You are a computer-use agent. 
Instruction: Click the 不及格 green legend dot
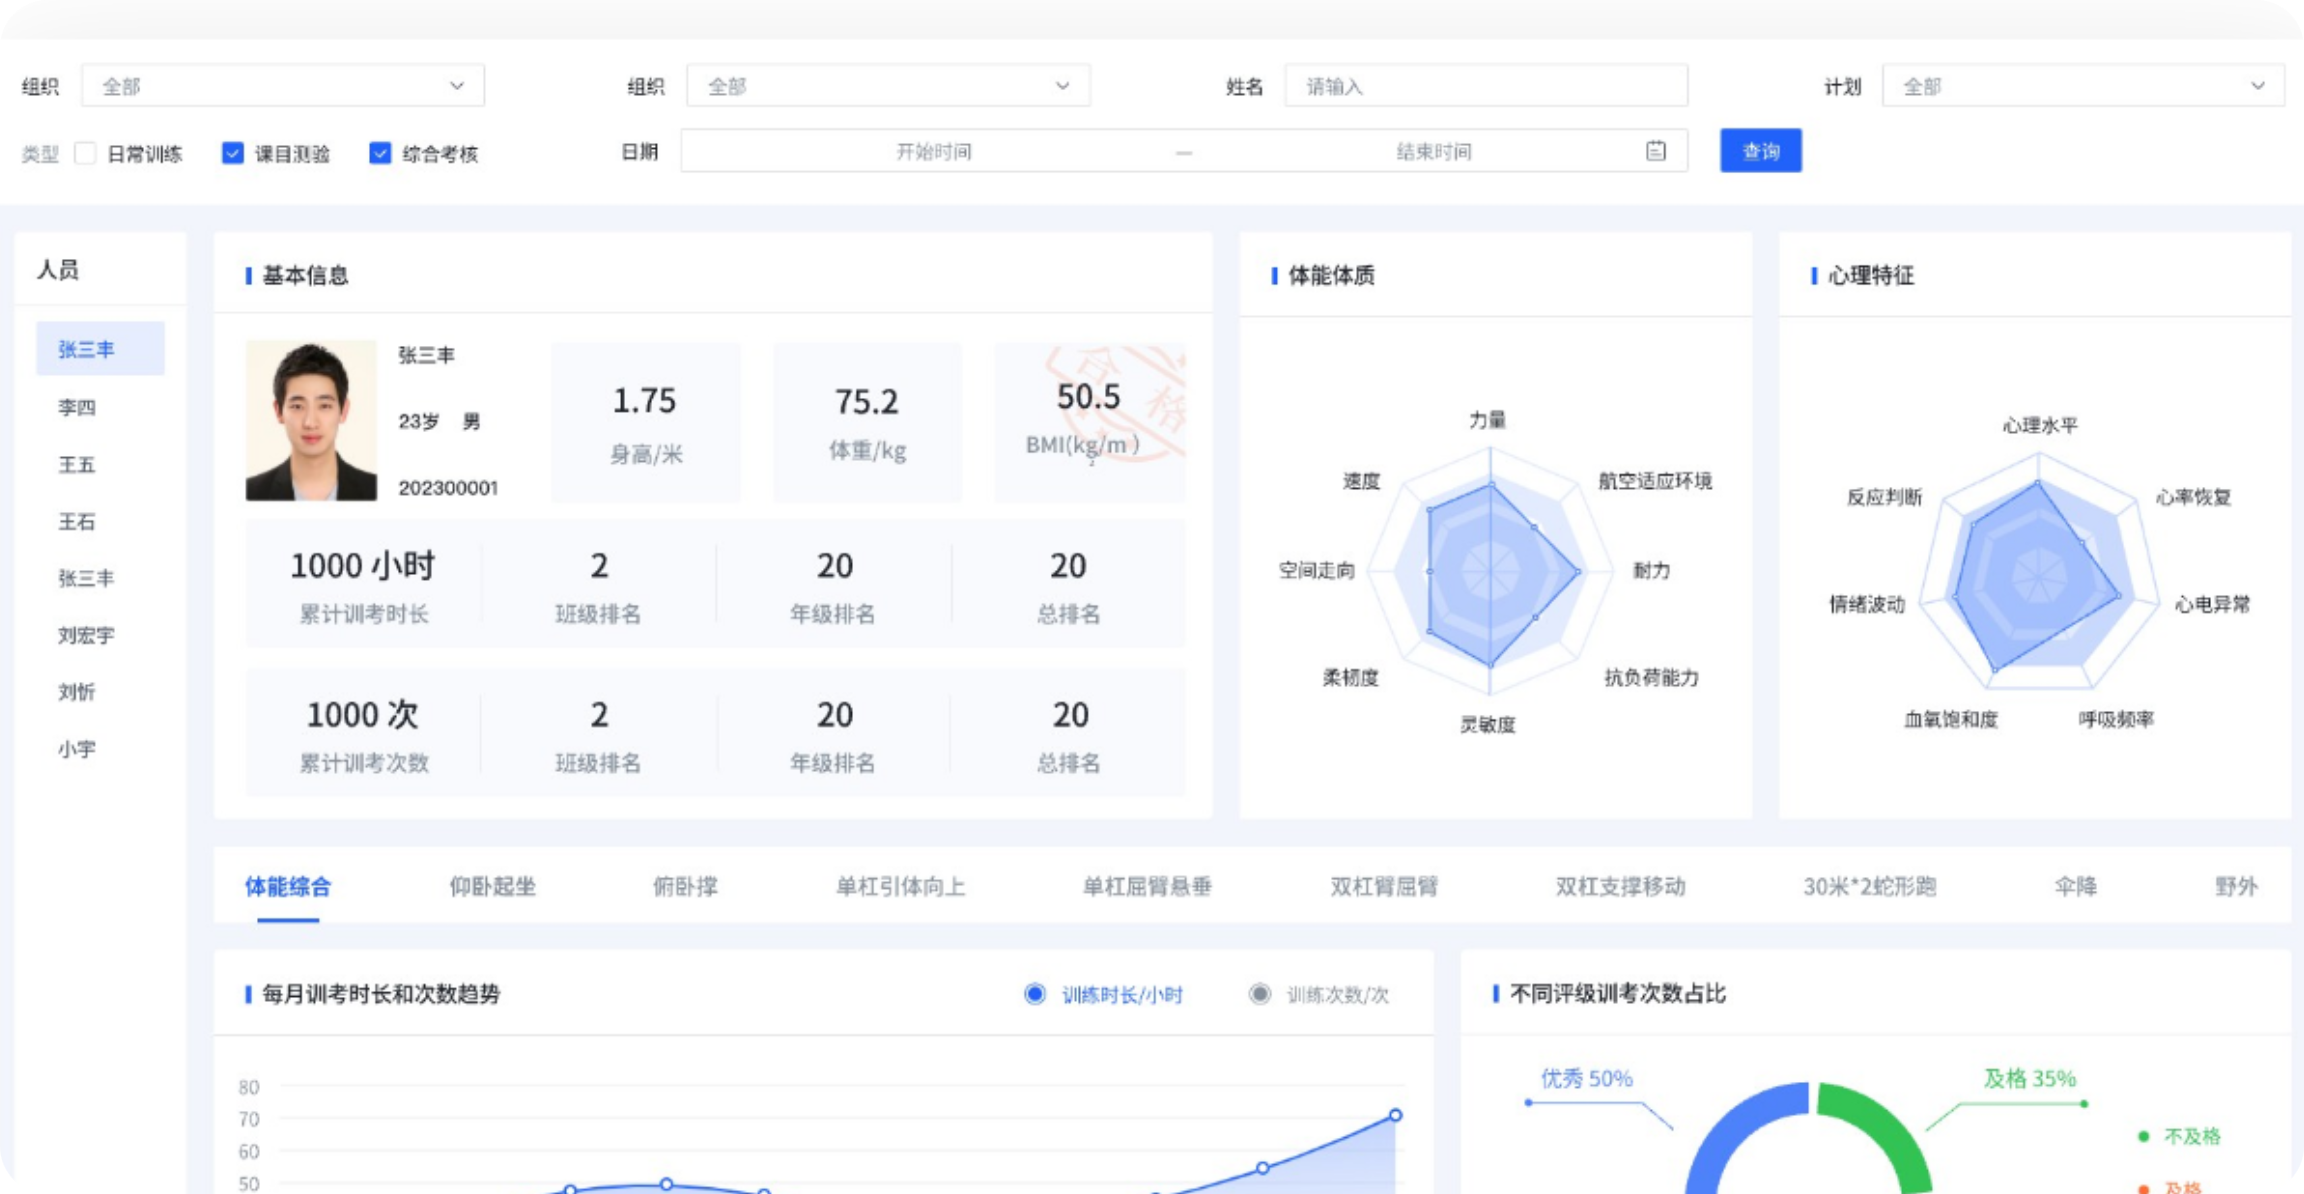(x=2143, y=1137)
